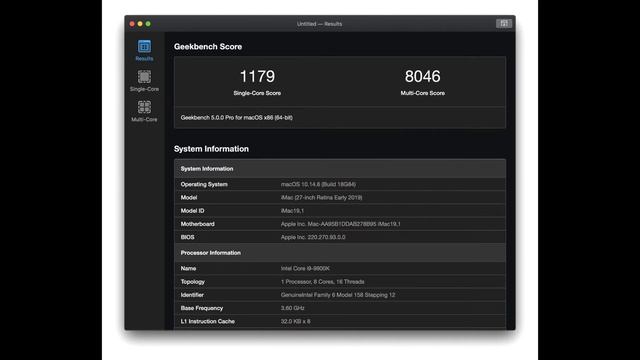Viewport: 640px width, 360px height.
Task: Click the Operating System row label
Action: pos(204,184)
